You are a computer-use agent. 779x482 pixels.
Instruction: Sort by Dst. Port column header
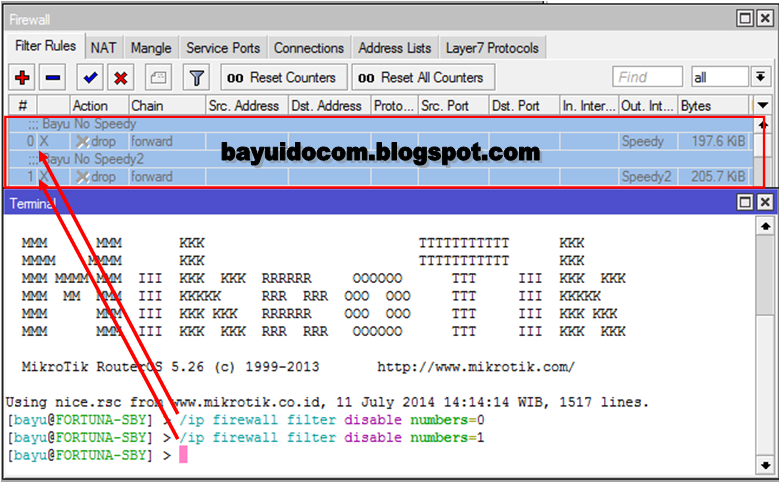tap(524, 106)
